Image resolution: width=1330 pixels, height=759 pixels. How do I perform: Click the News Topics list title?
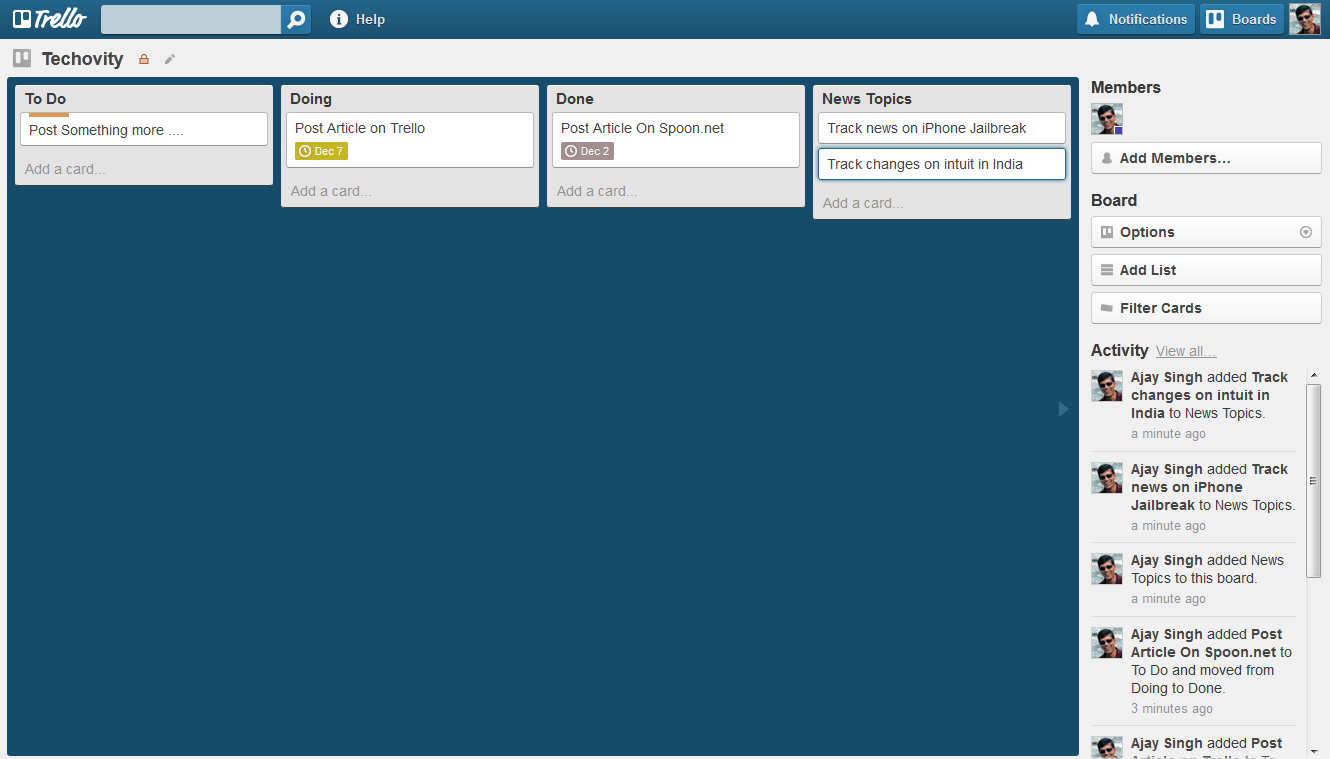[x=867, y=99]
